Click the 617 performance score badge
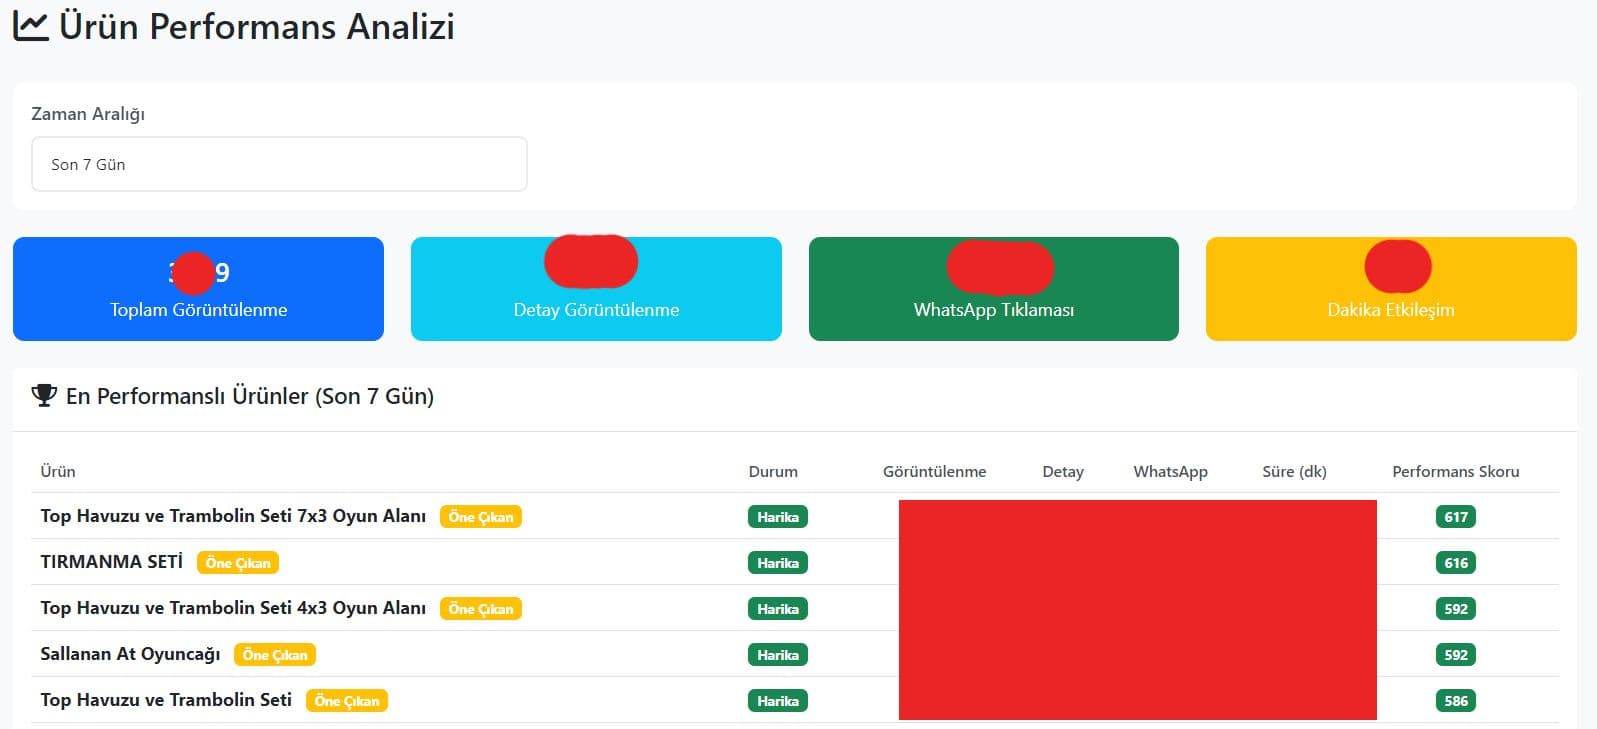Viewport: 1597px width, 729px height. pyautogui.click(x=1455, y=517)
